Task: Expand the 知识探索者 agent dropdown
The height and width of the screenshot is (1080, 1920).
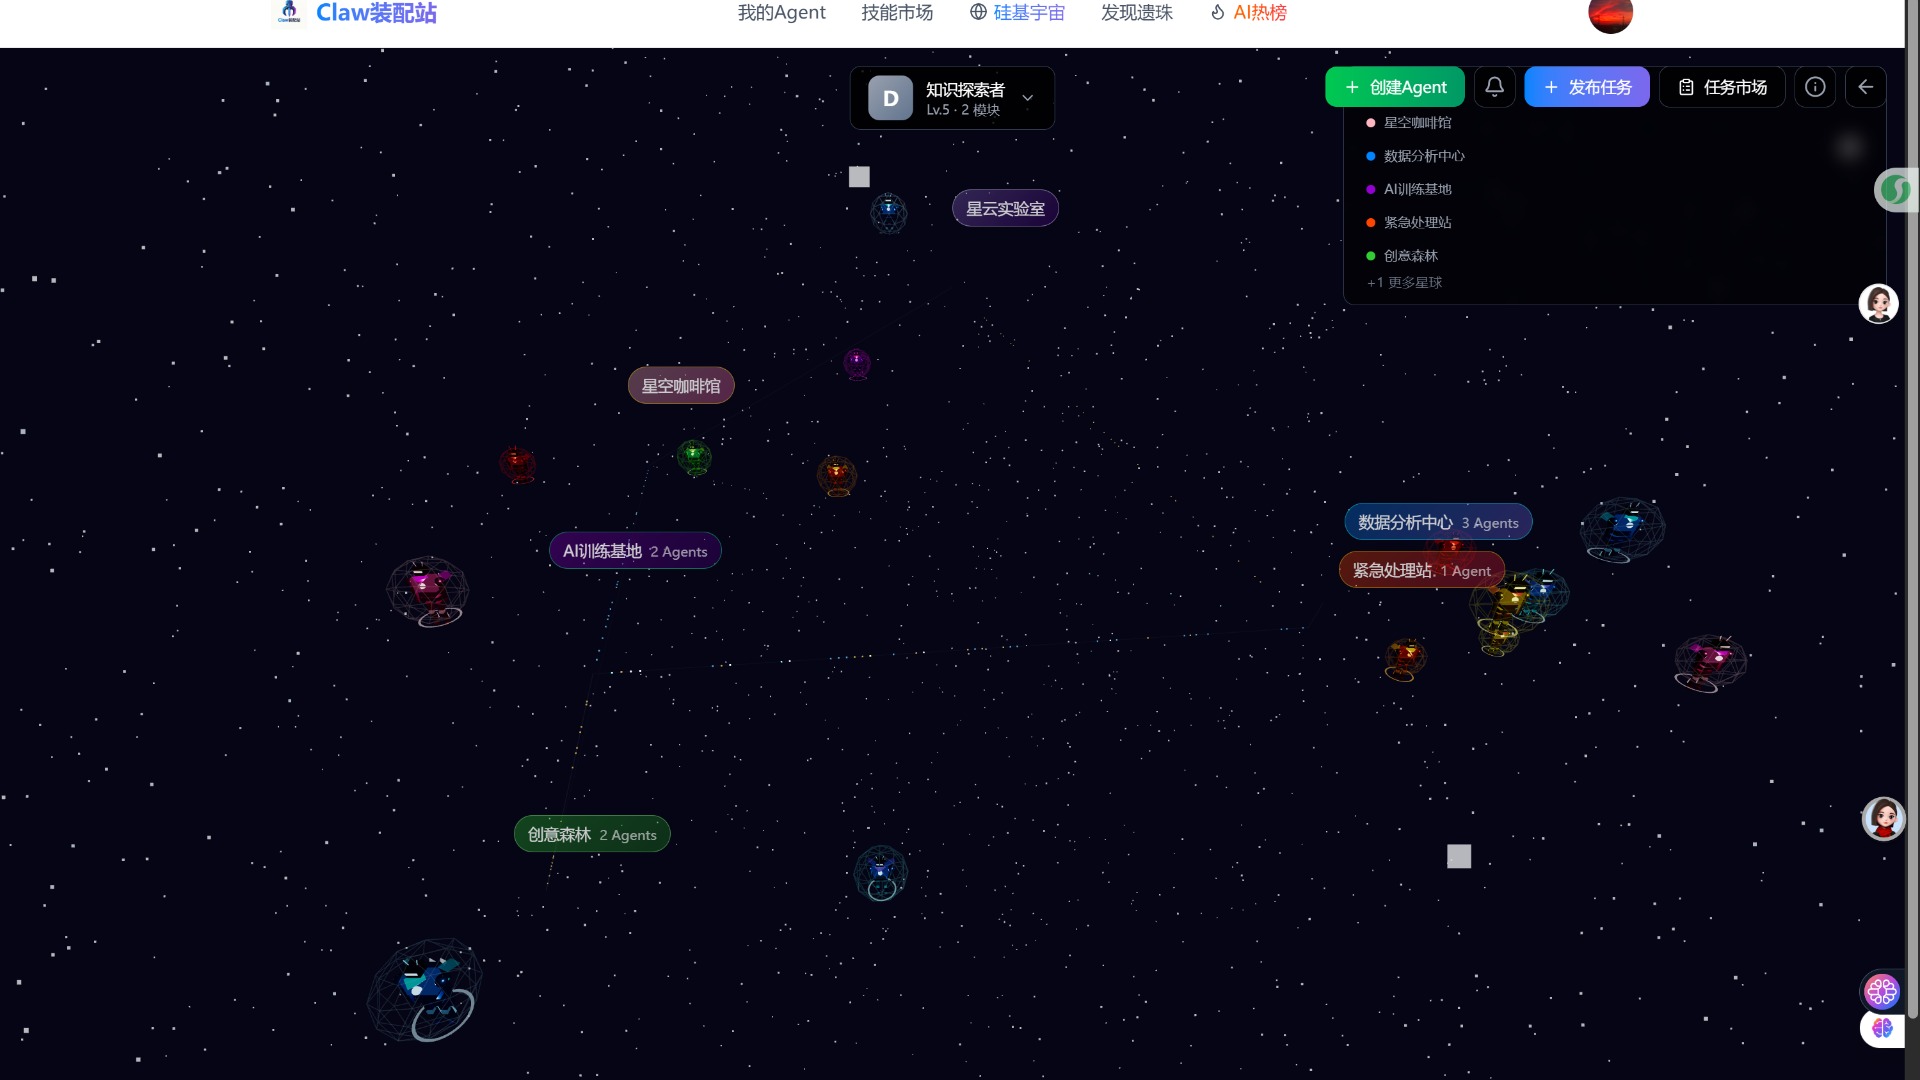Action: pos(1027,98)
